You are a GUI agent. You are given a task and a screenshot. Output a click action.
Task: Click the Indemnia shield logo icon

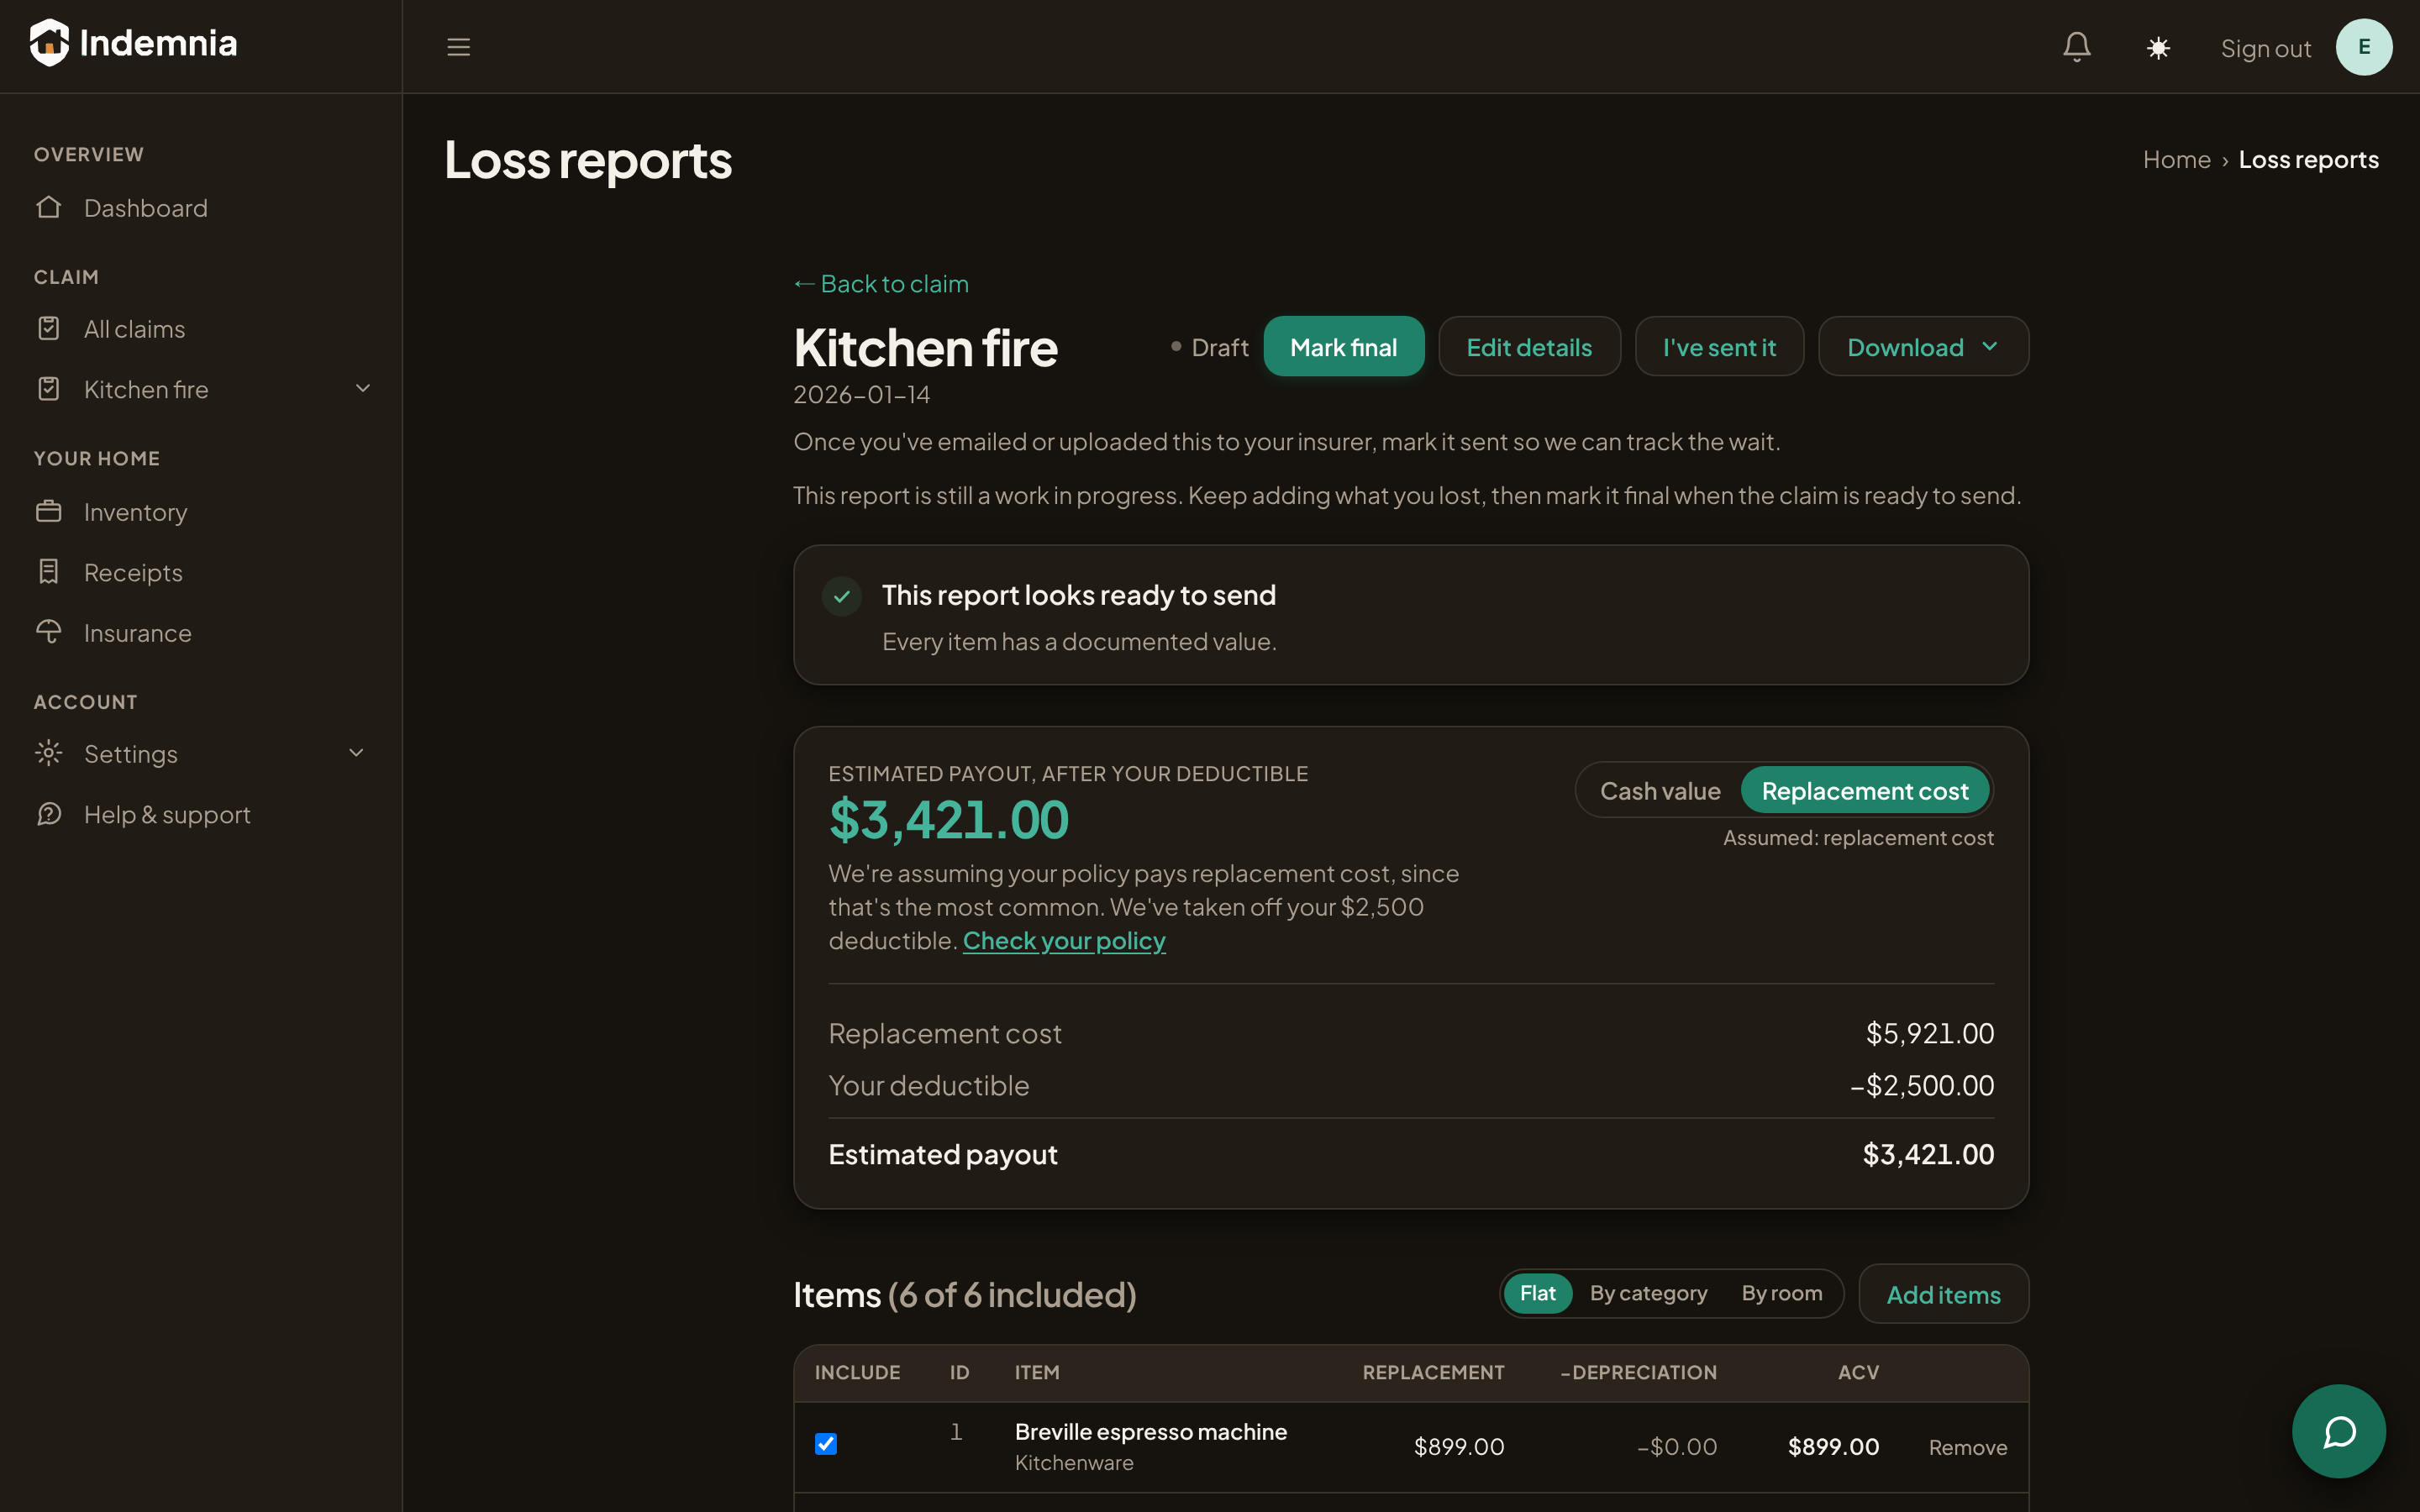click(49, 43)
